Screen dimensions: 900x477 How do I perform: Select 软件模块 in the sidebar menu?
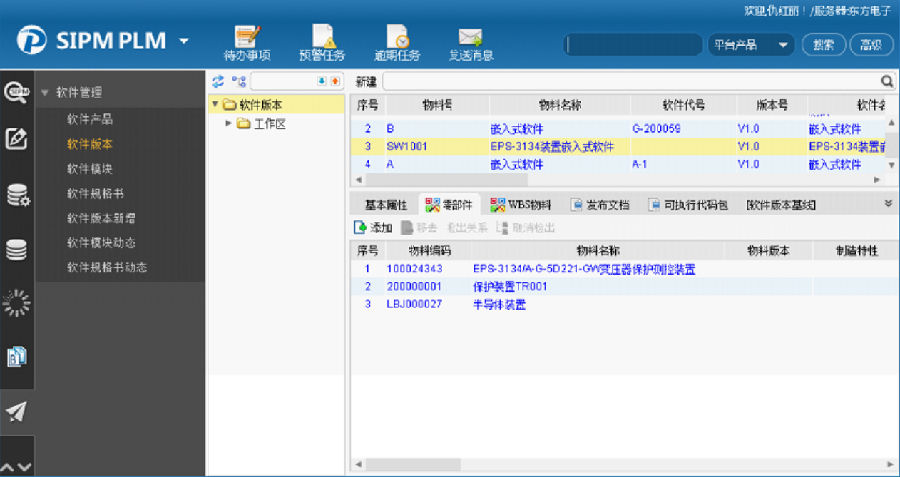(90, 168)
